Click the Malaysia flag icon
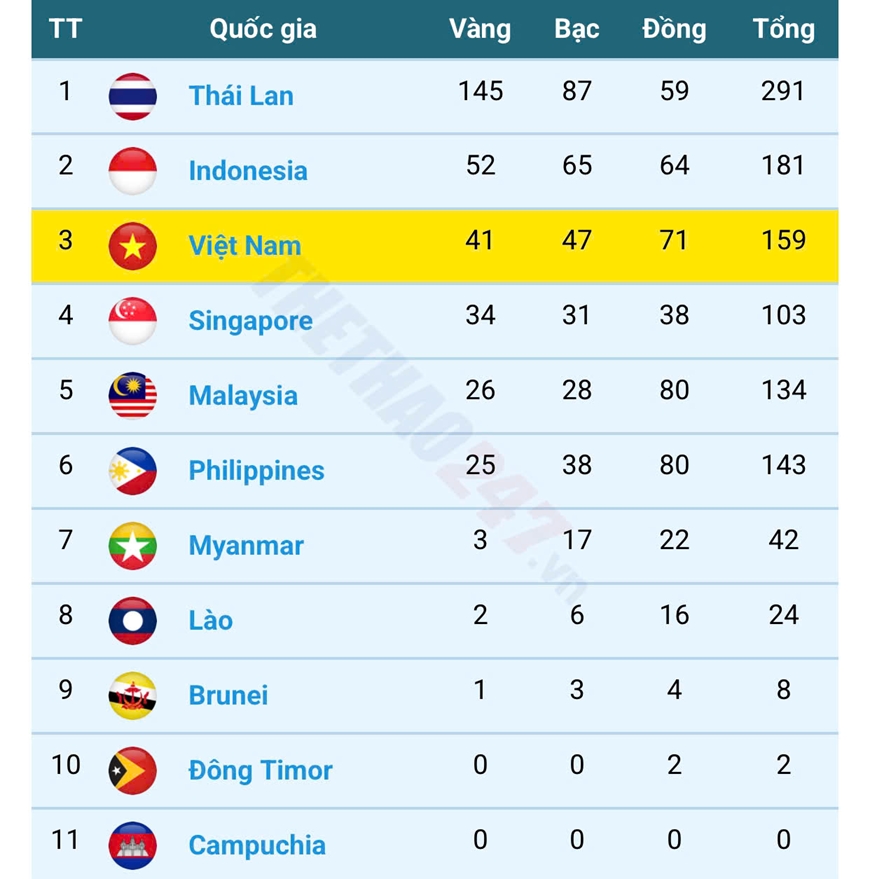The height and width of the screenshot is (879, 870). 132,395
